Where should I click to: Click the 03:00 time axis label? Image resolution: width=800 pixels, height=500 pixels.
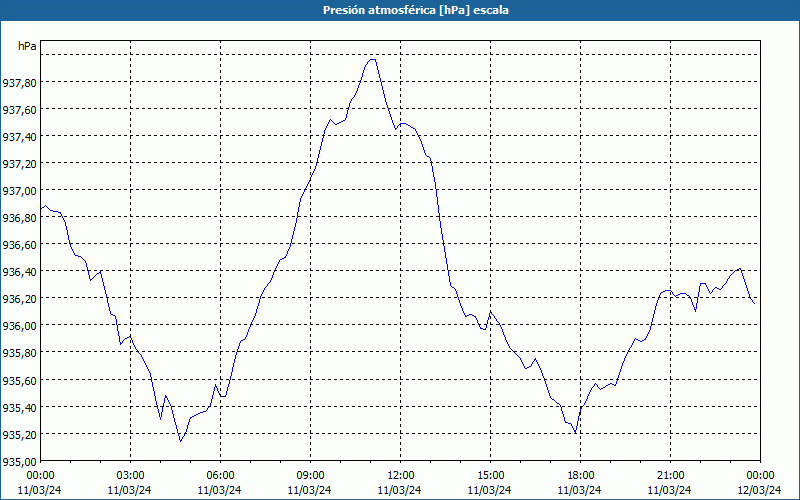click(130, 476)
